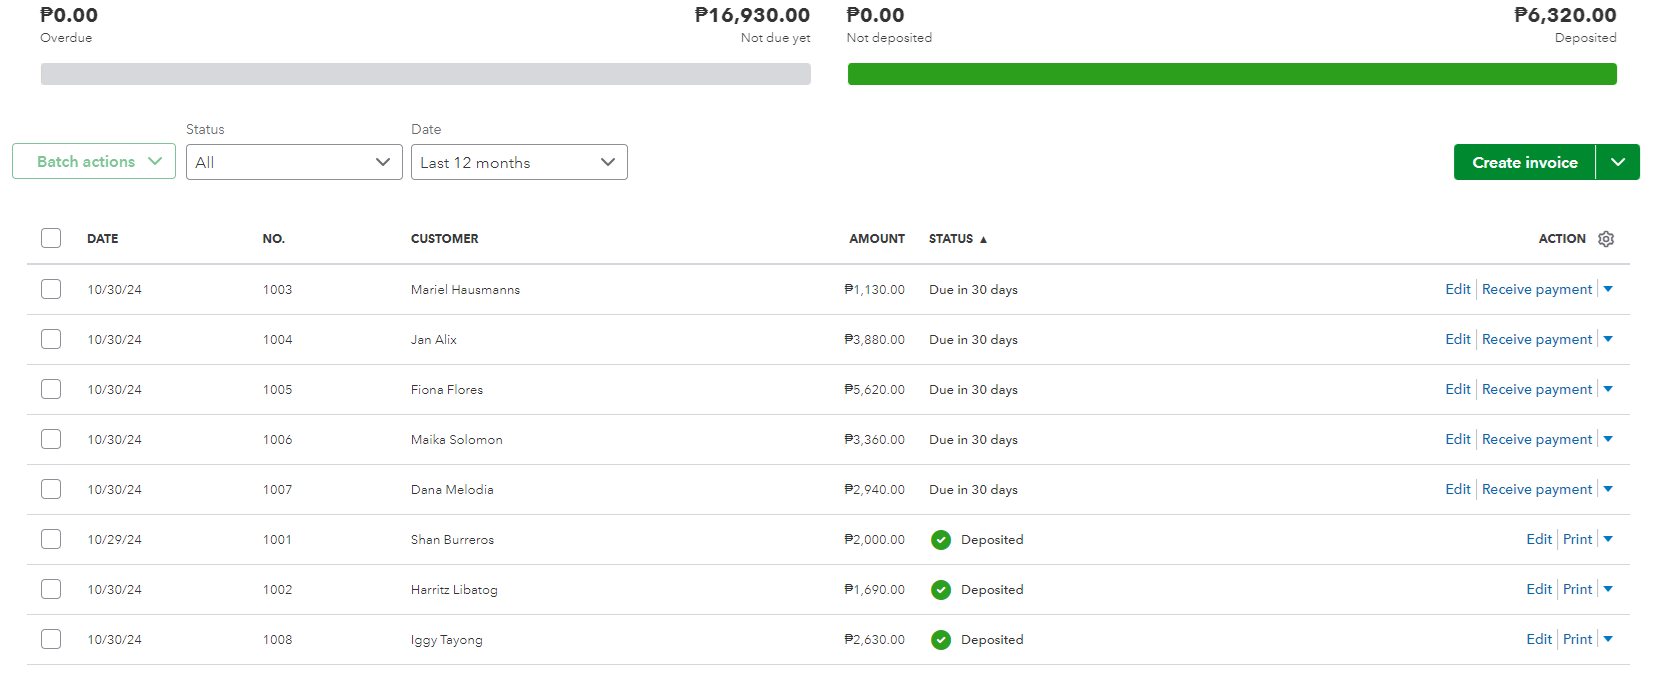Open the Status filter dropdown

[x=294, y=162]
